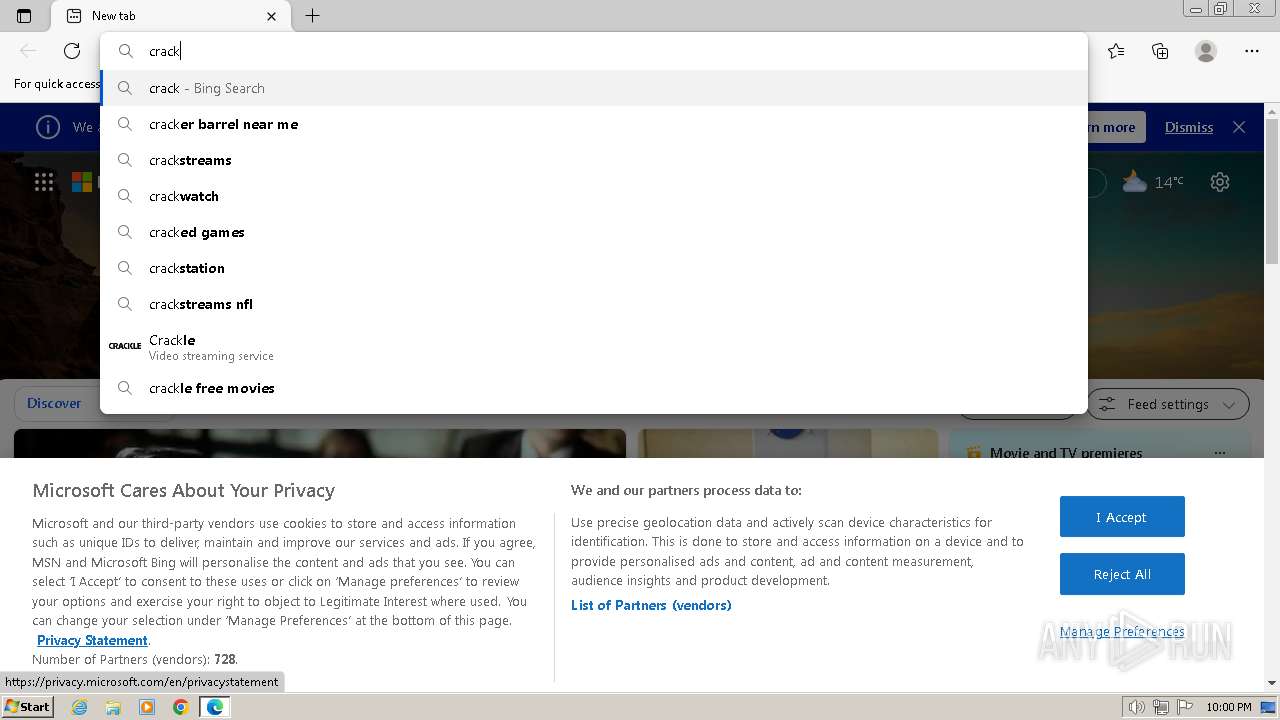The height and width of the screenshot is (720, 1280).
Task: Click the Reject All button
Action: pyautogui.click(x=1122, y=574)
